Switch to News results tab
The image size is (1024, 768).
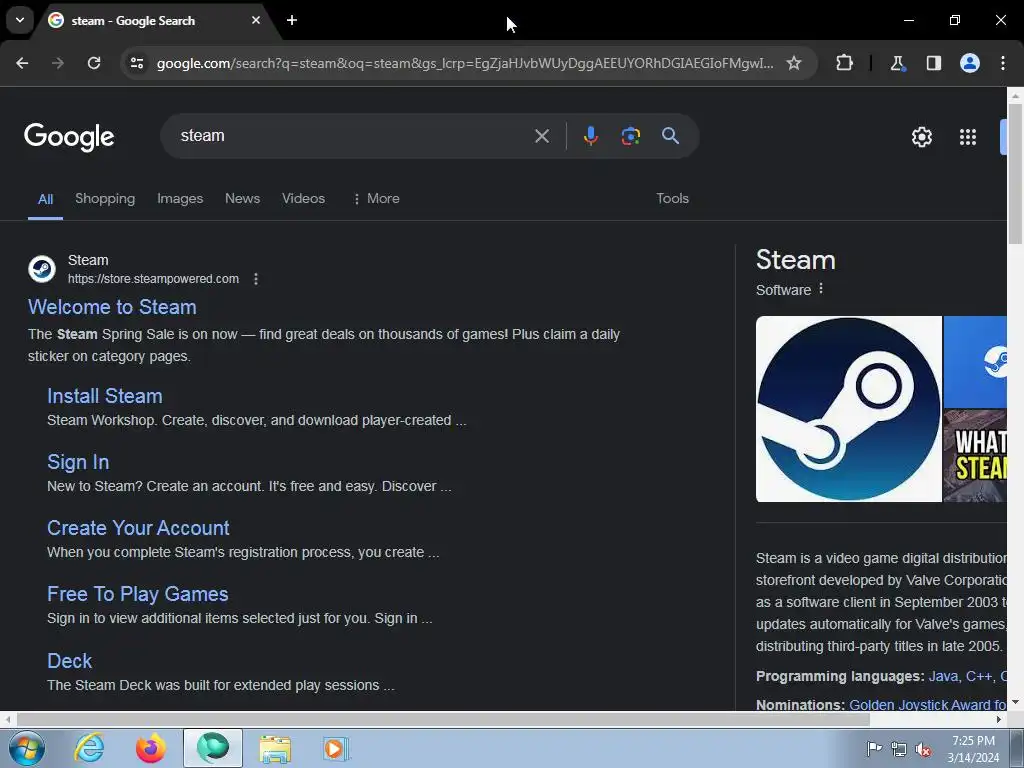(242, 199)
